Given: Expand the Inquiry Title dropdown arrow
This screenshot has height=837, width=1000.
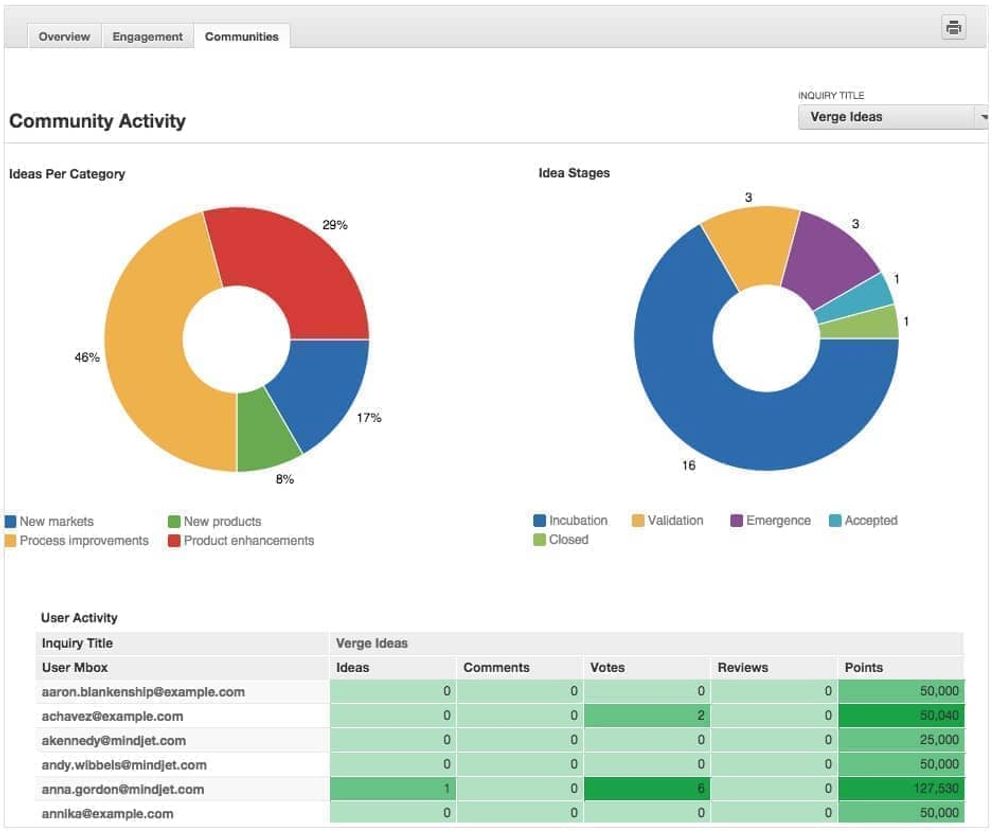Looking at the screenshot, I should [x=983, y=117].
